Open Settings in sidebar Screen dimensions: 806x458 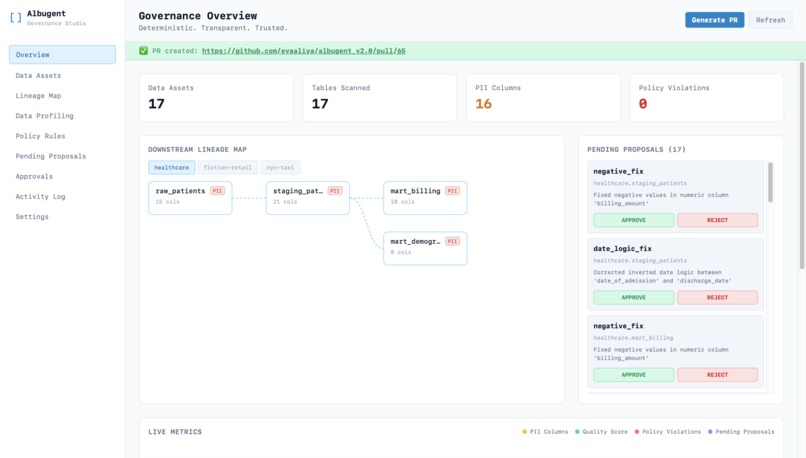pyautogui.click(x=32, y=217)
